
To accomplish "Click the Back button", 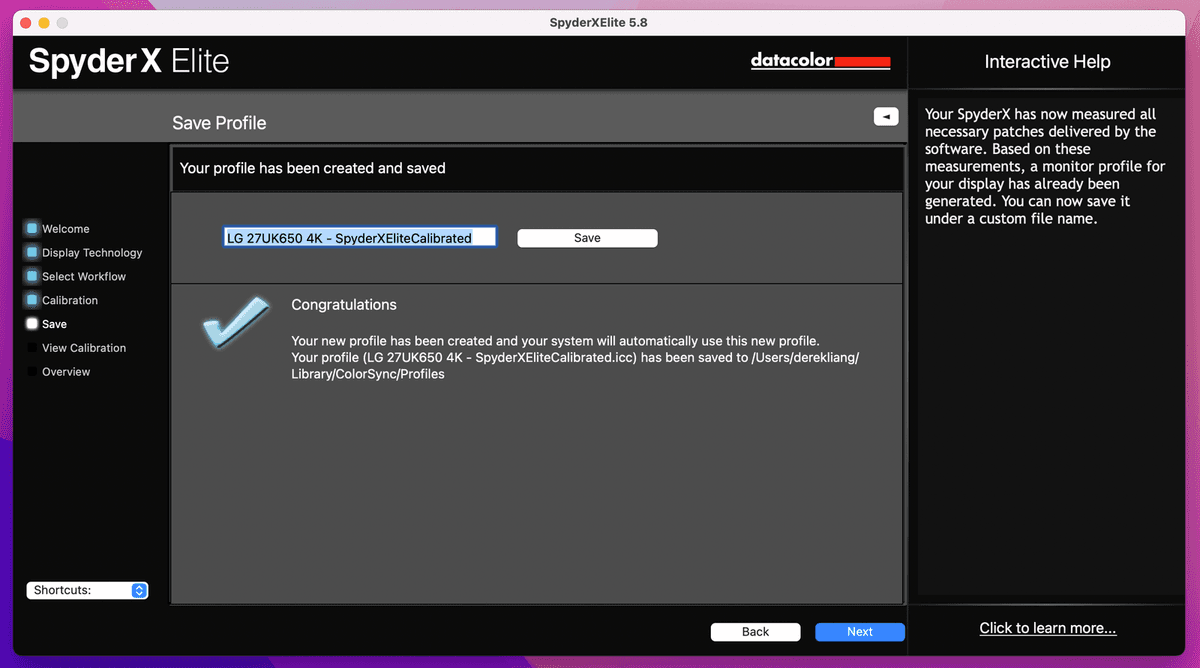I will tap(755, 631).
